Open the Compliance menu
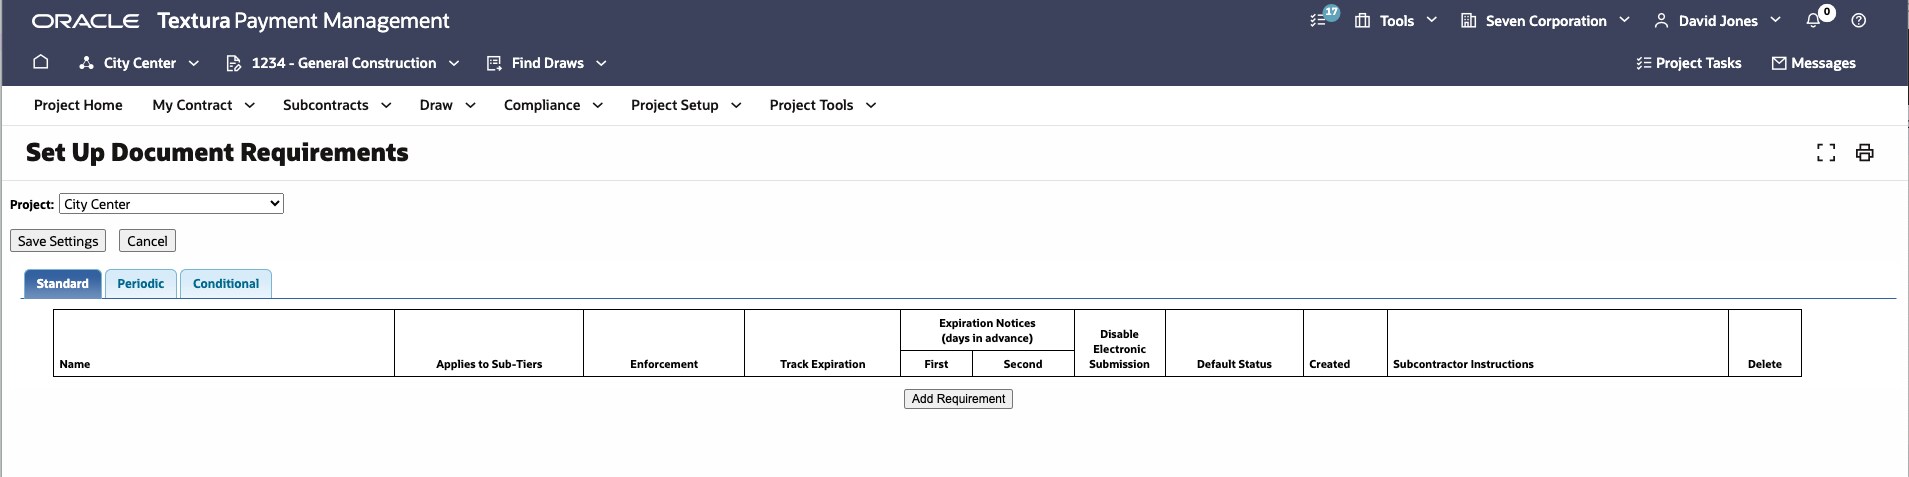Viewport: 1909px width, 477px height. point(553,105)
